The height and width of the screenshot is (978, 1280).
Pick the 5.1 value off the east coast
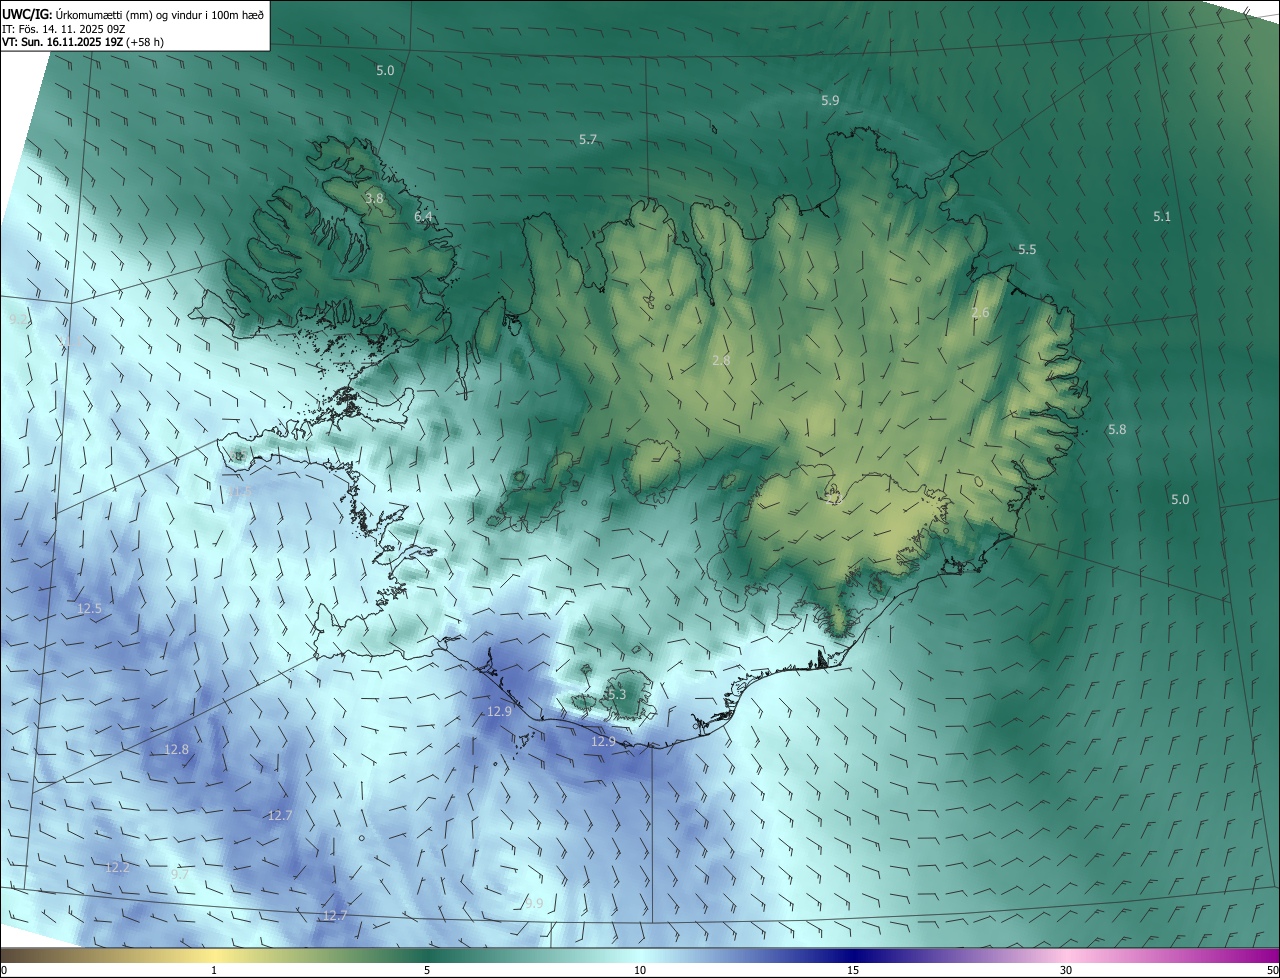[1161, 216]
